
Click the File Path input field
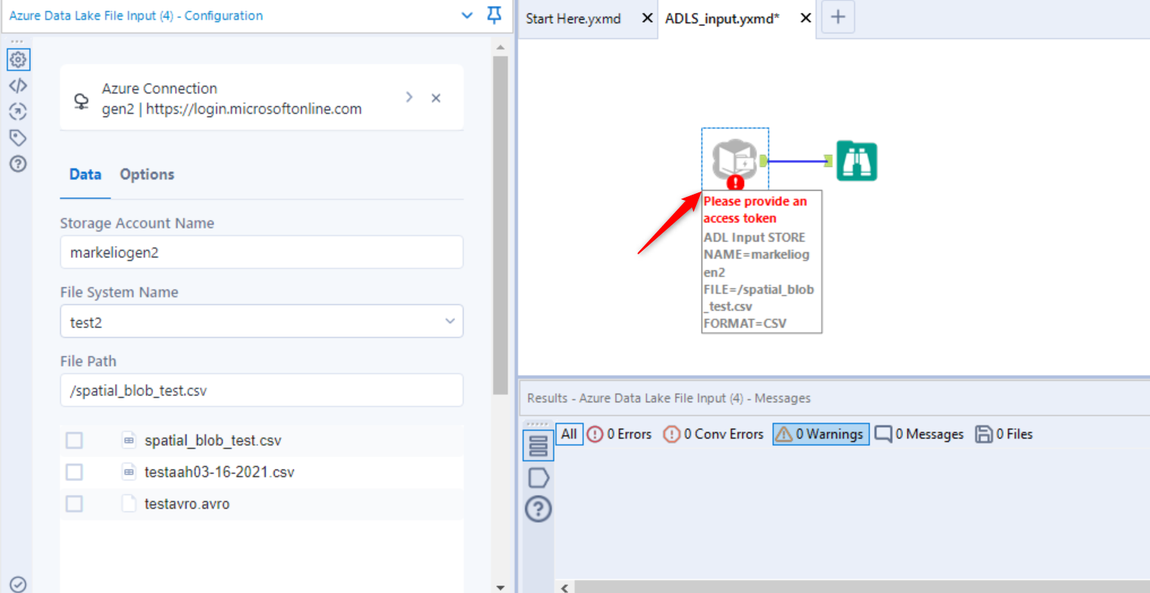click(262, 391)
